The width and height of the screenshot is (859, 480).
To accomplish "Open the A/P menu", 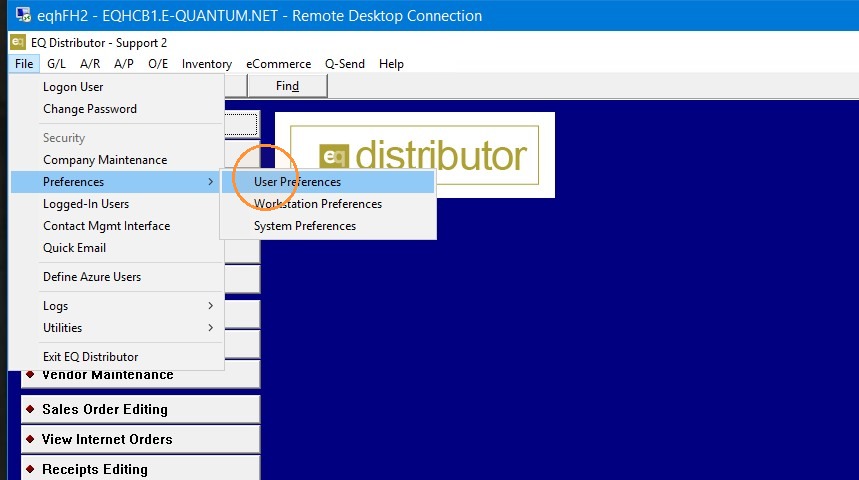I will [124, 64].
